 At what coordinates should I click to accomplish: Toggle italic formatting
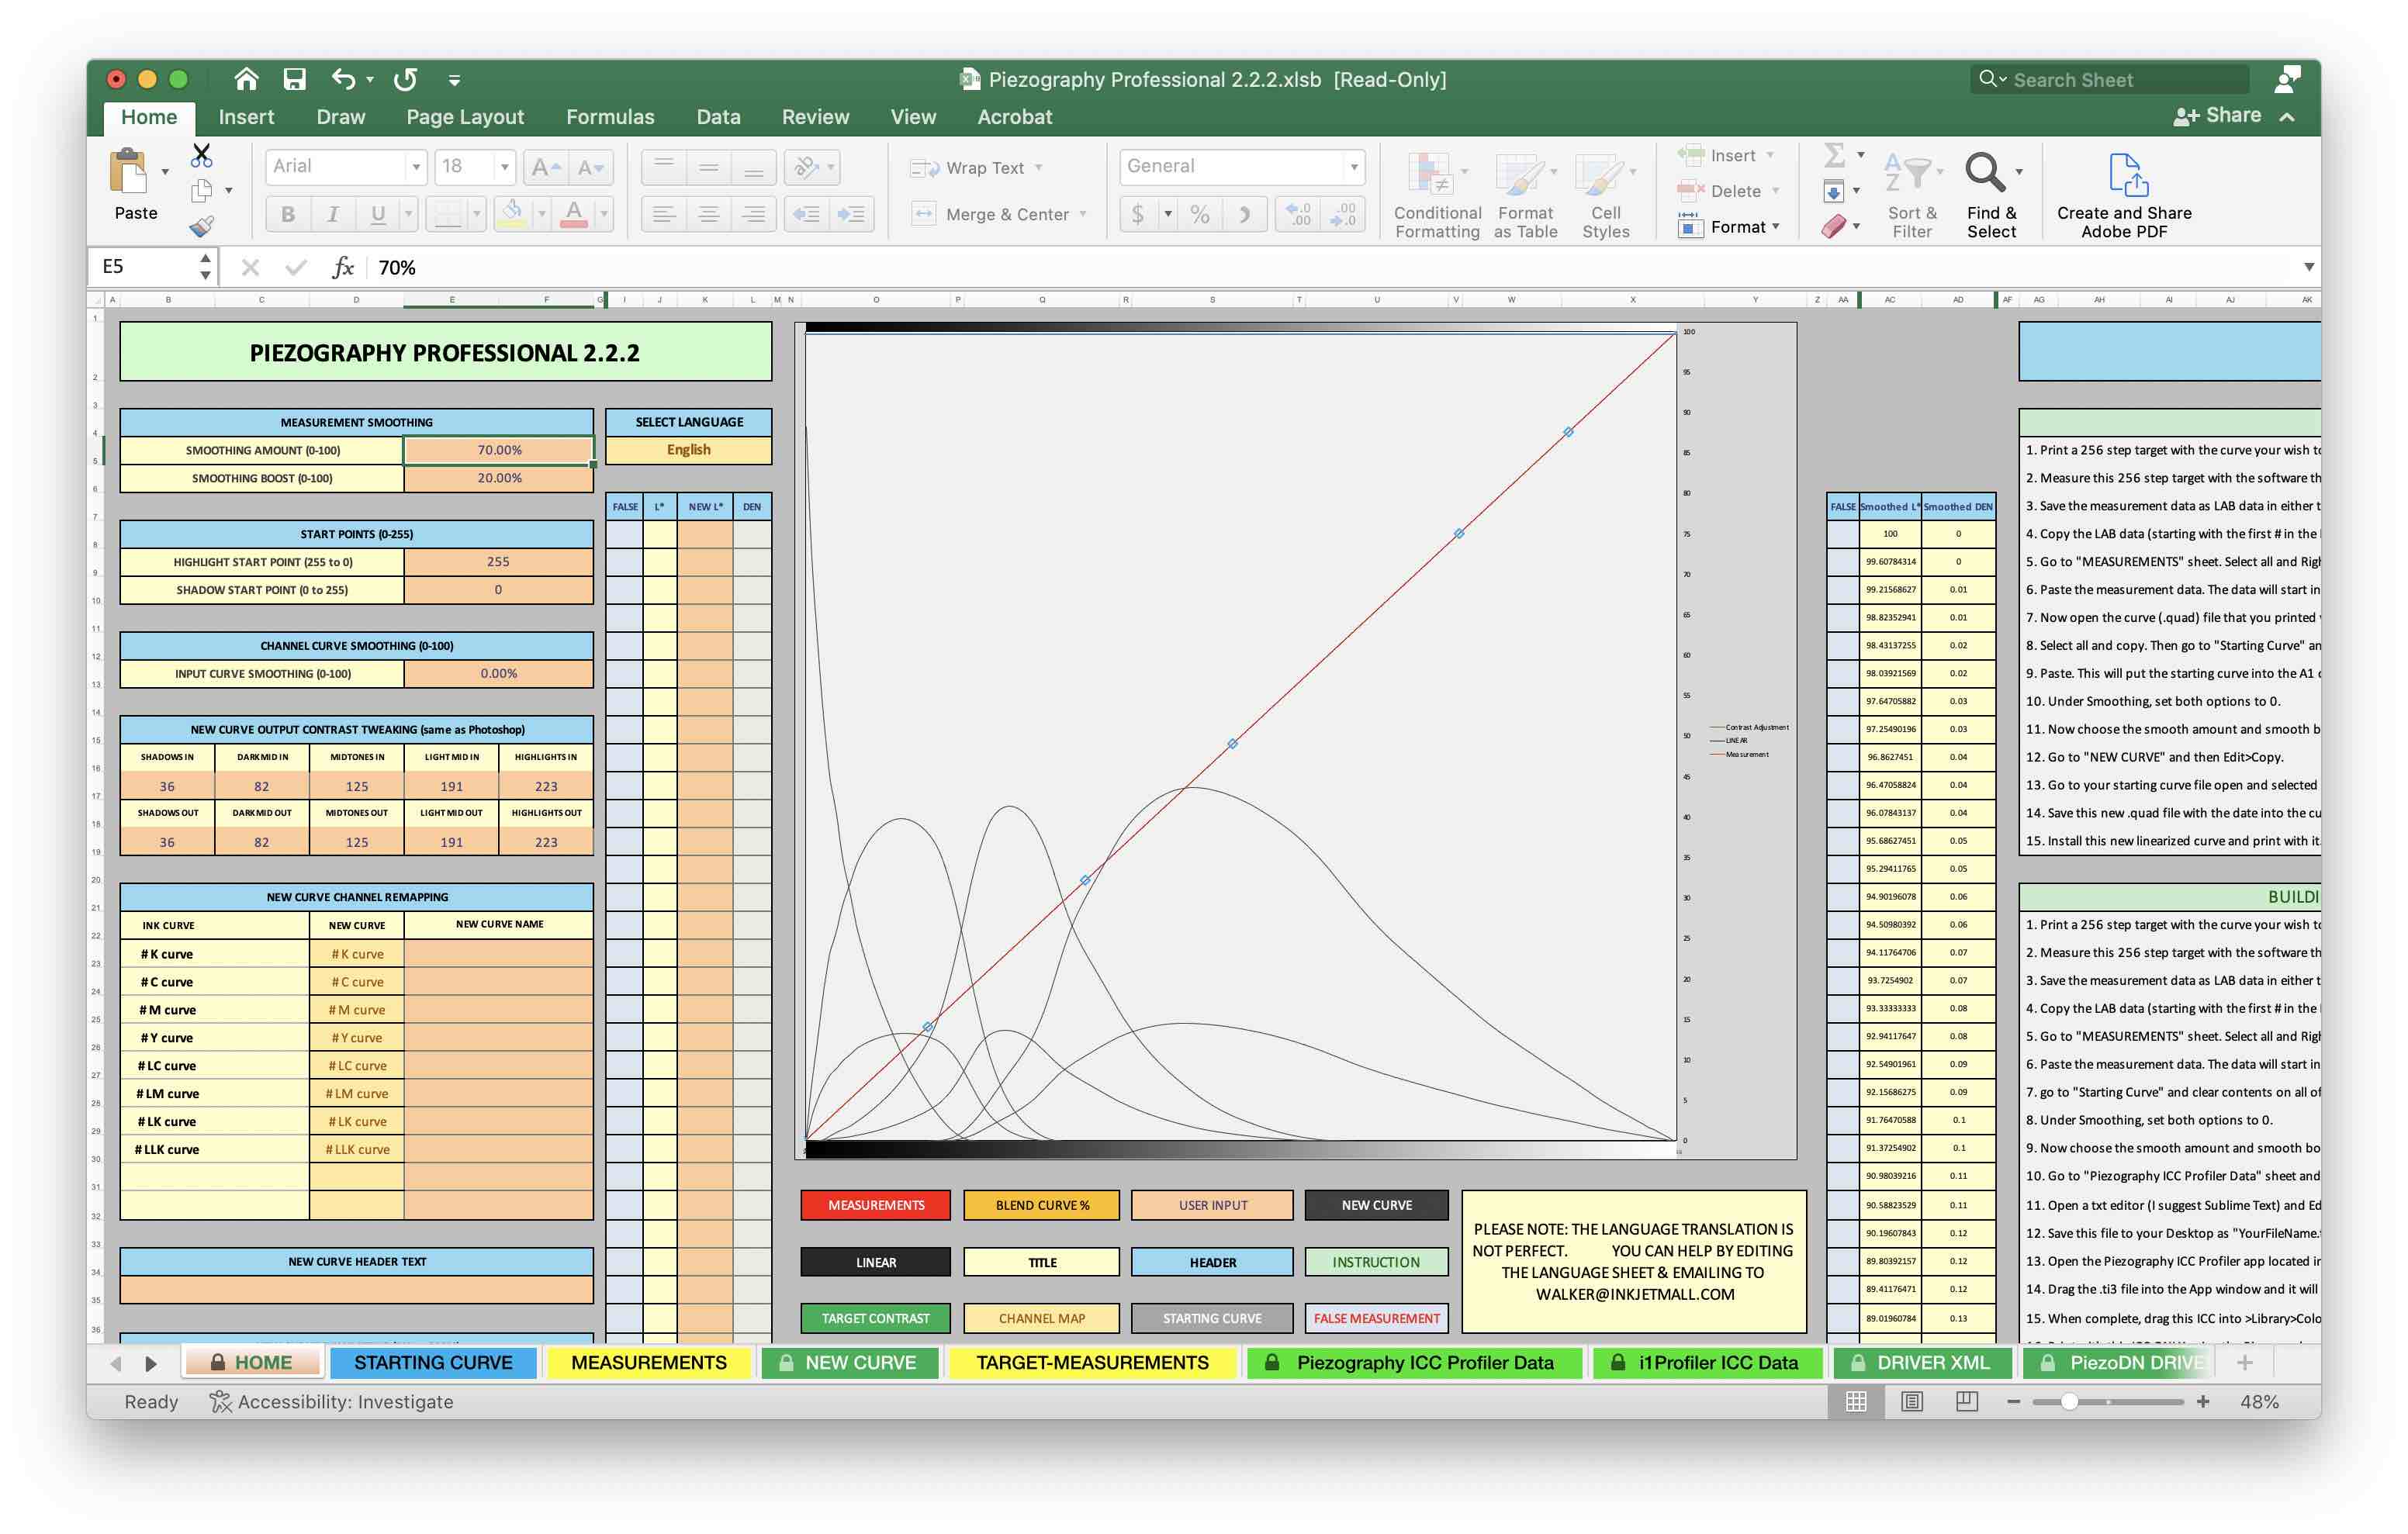(x=333, y=214)
